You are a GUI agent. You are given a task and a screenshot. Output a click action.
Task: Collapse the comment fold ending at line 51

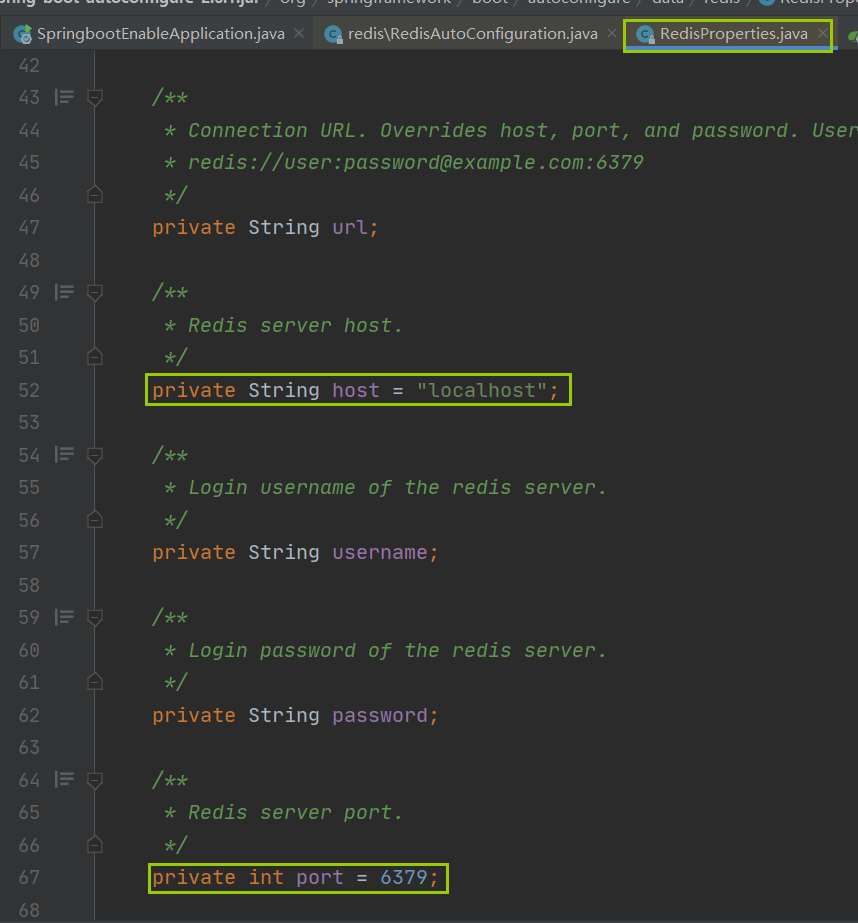(95, 357)
